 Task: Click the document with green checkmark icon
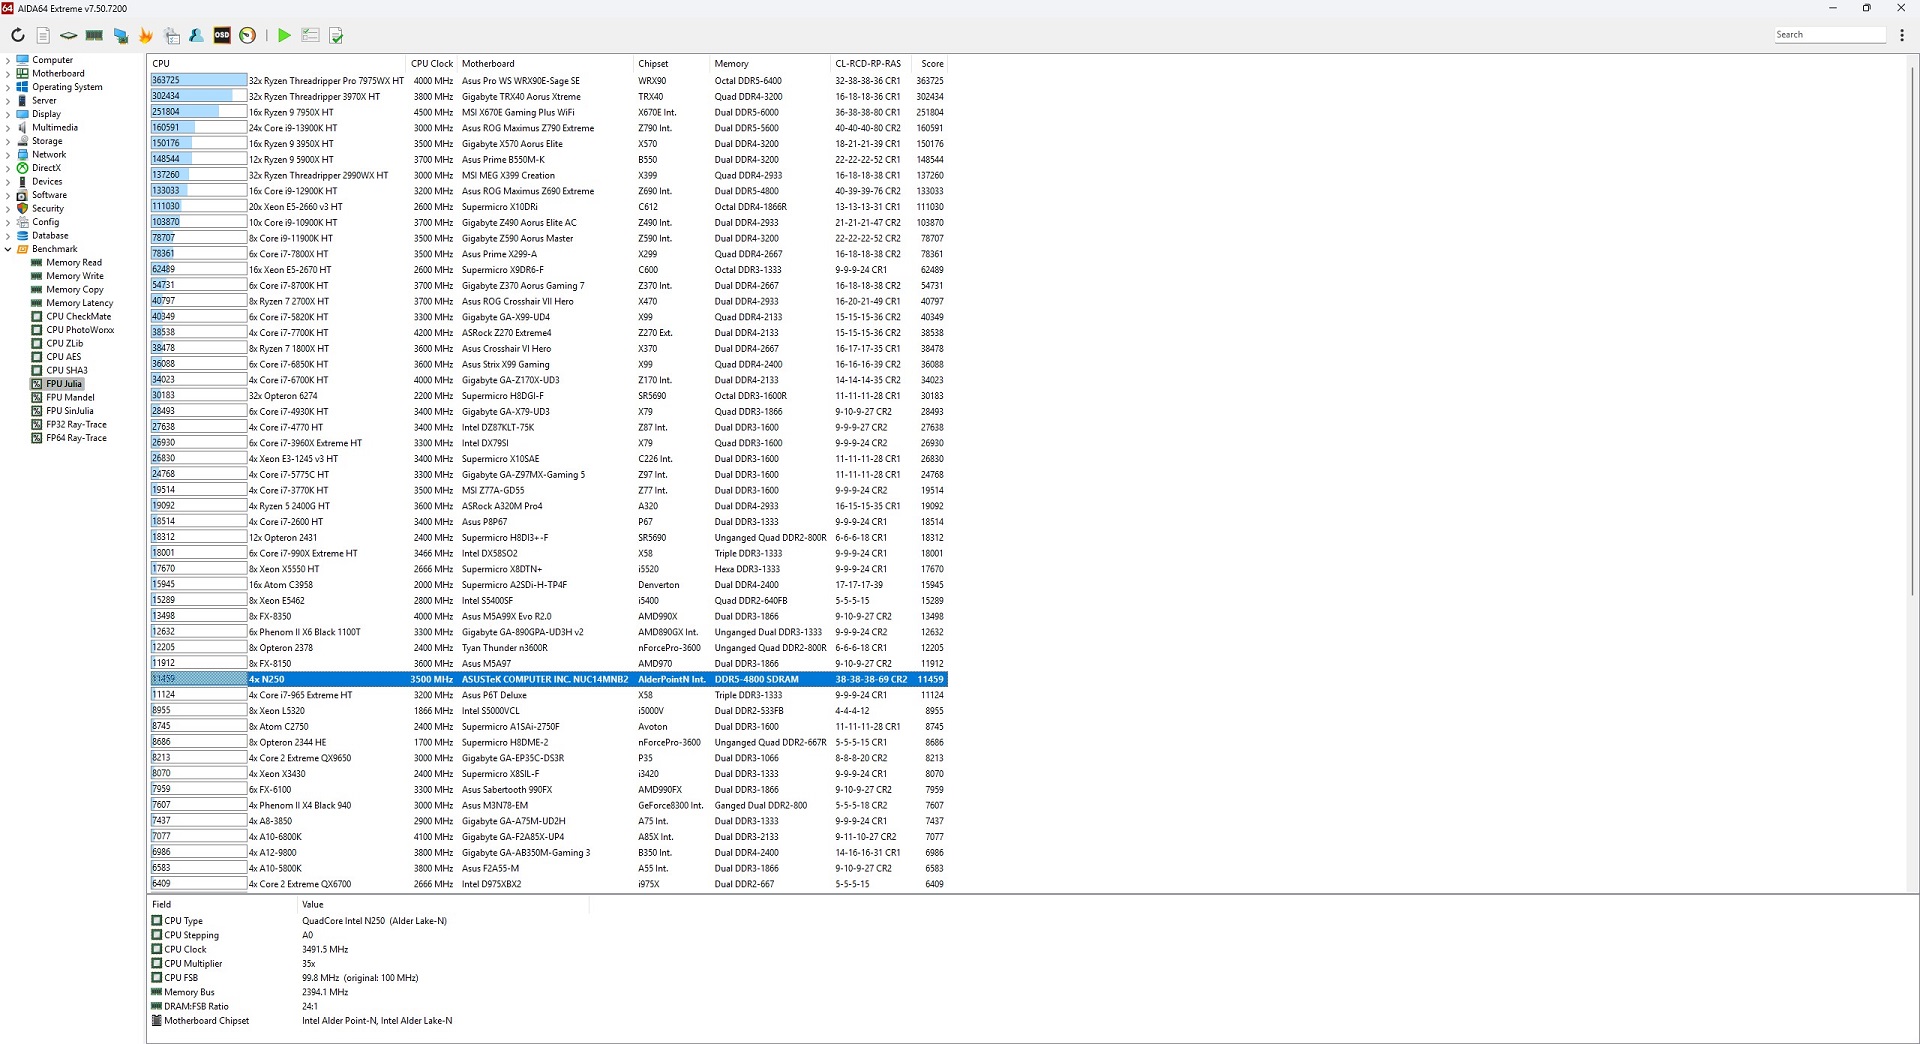point(336,35)
